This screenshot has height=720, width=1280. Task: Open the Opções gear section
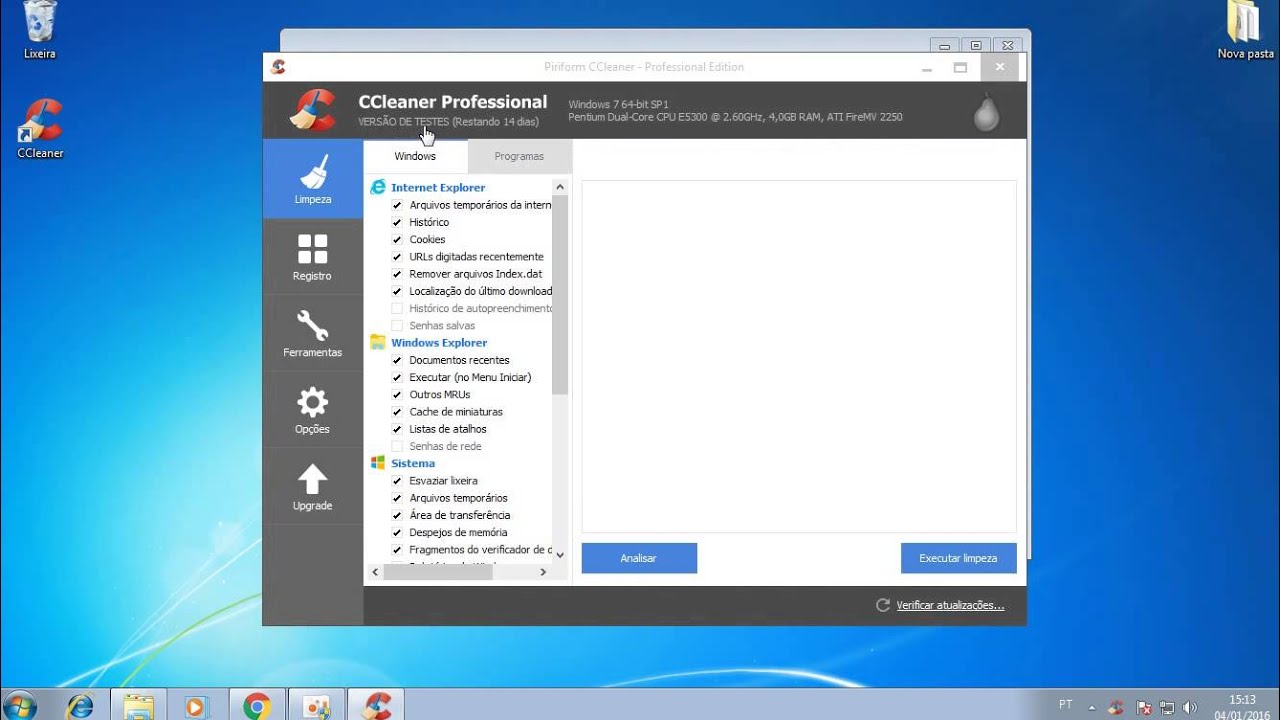[x=313, y=410]
